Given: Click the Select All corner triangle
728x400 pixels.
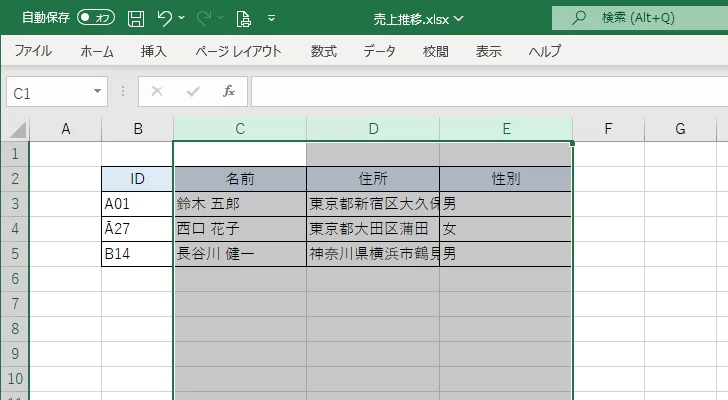Looking at the screenshot, I should tap(17, 129).
